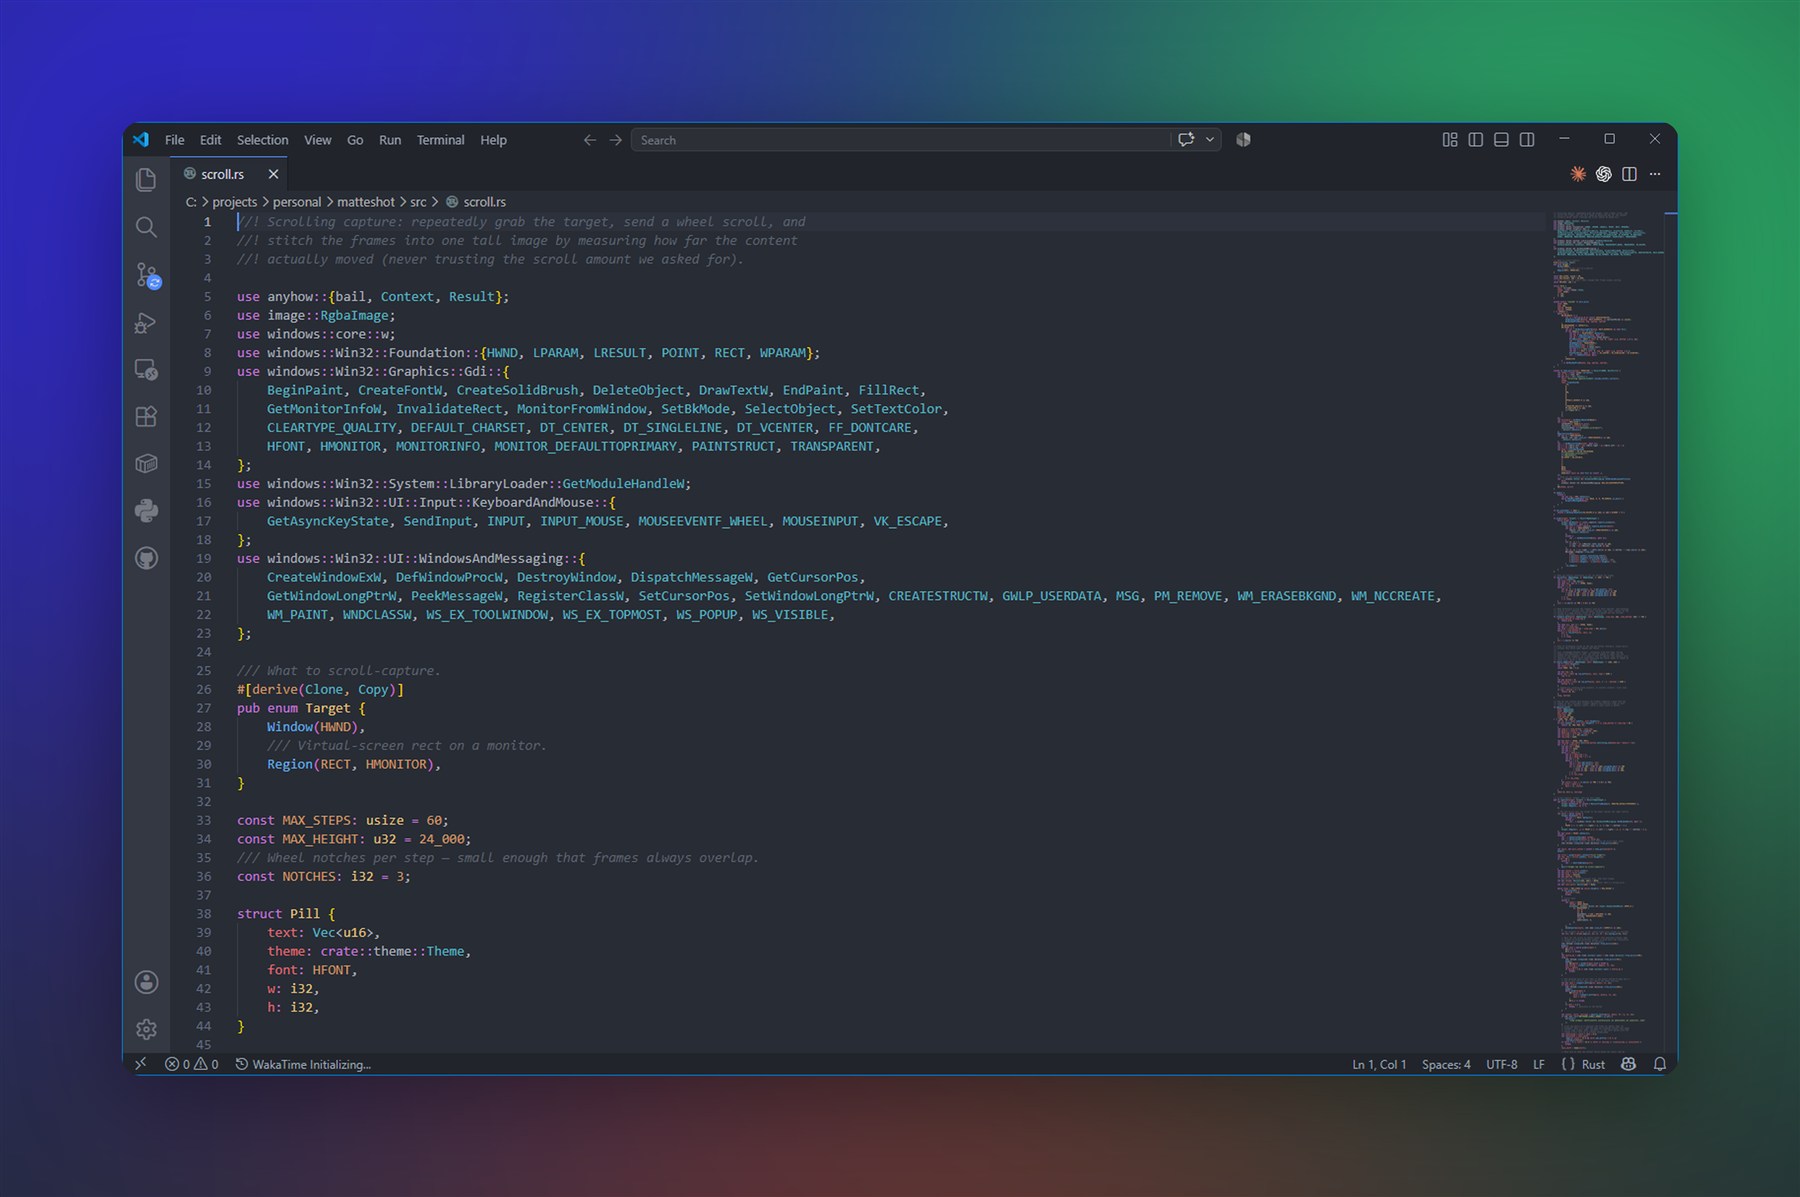The width and height of the screenshot is (1800, 1197).
Task: Open the ChatGPT Codex icon in editor toolbar
Action: click(x=1604, y=174)
